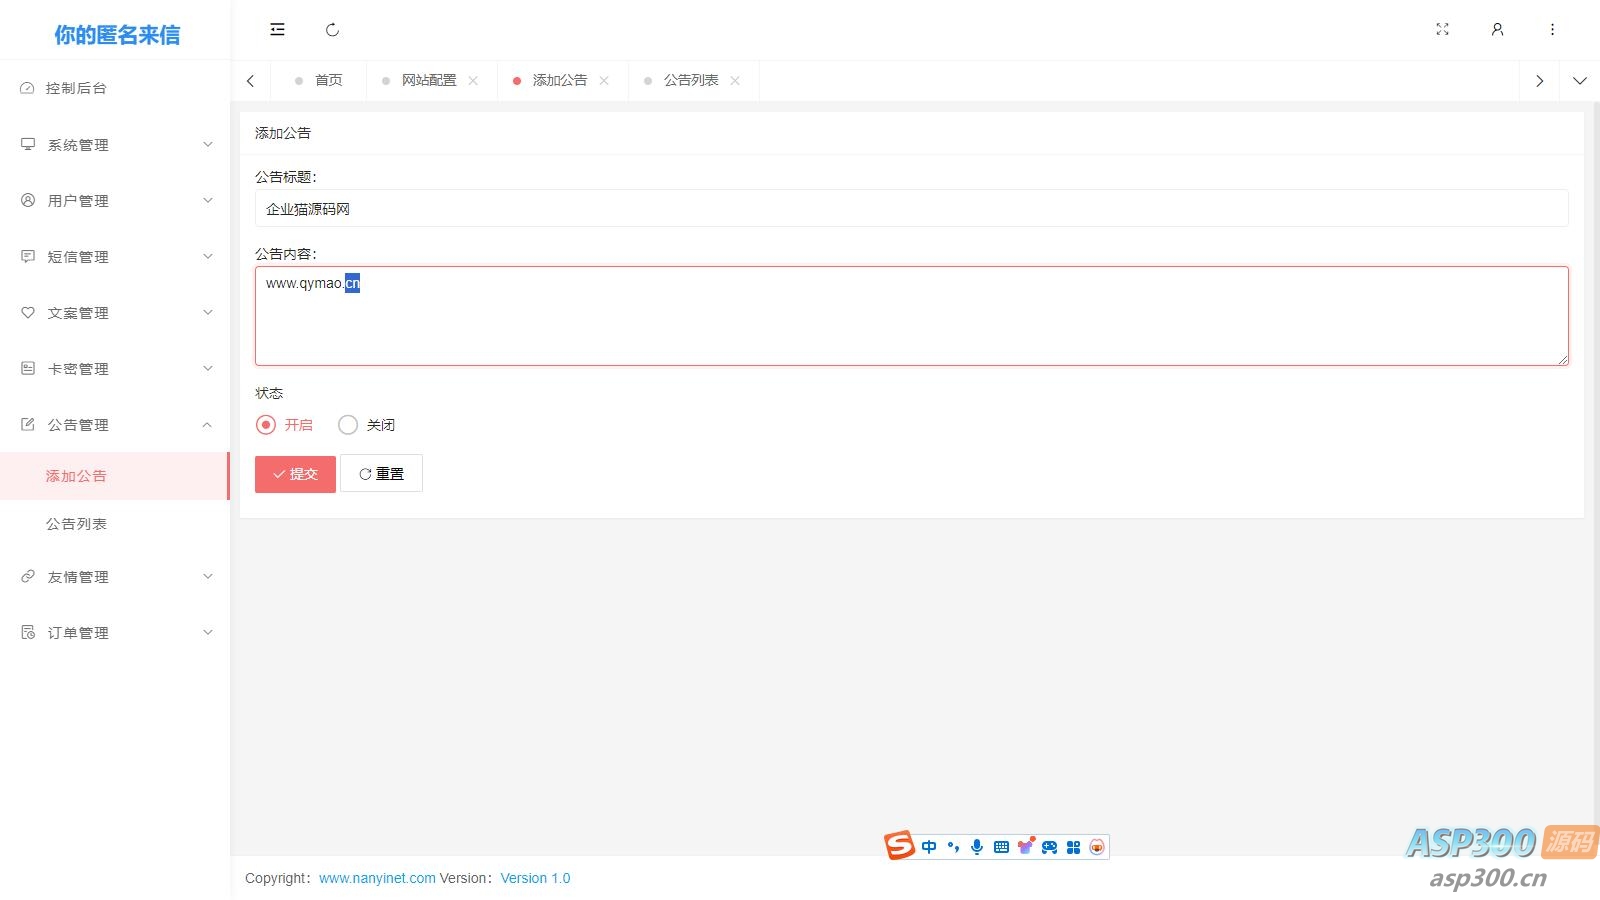Collapse the sidebar with the menu-fold icon
The width and height of the screenshot is (1600, 900).
277,30
